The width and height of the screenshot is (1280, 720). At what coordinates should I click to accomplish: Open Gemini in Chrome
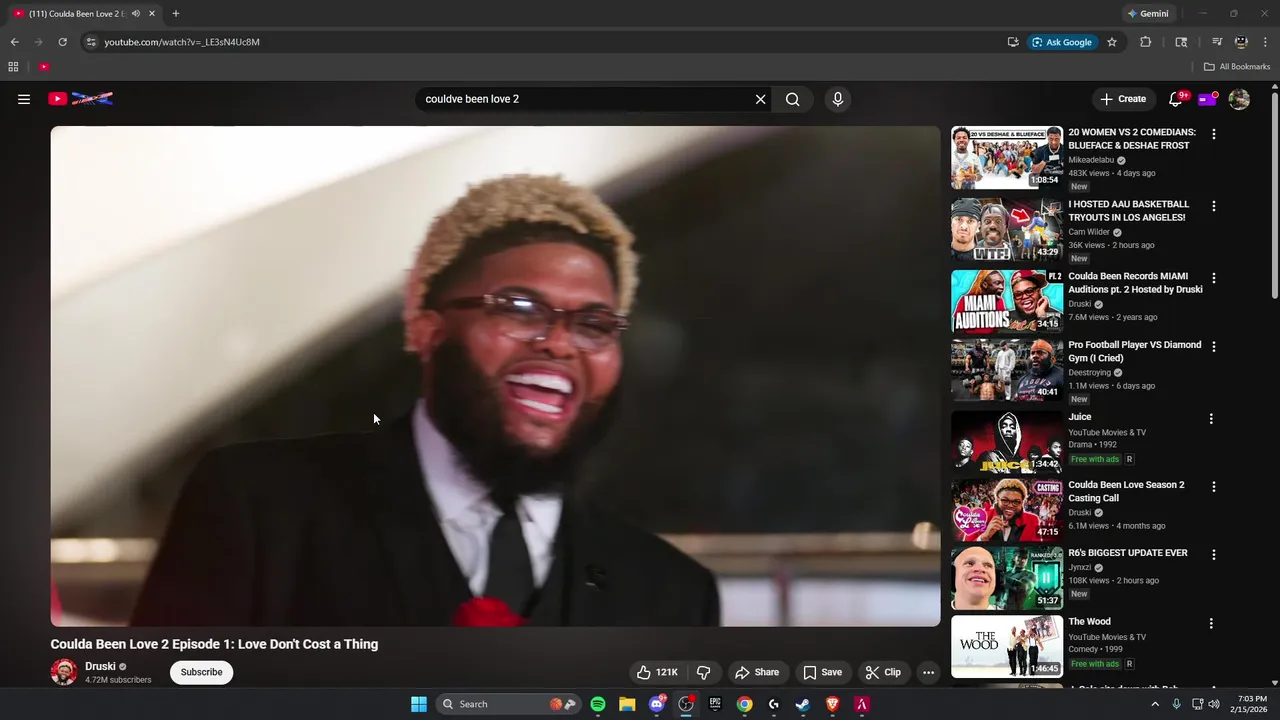[x=1148, y=14]
